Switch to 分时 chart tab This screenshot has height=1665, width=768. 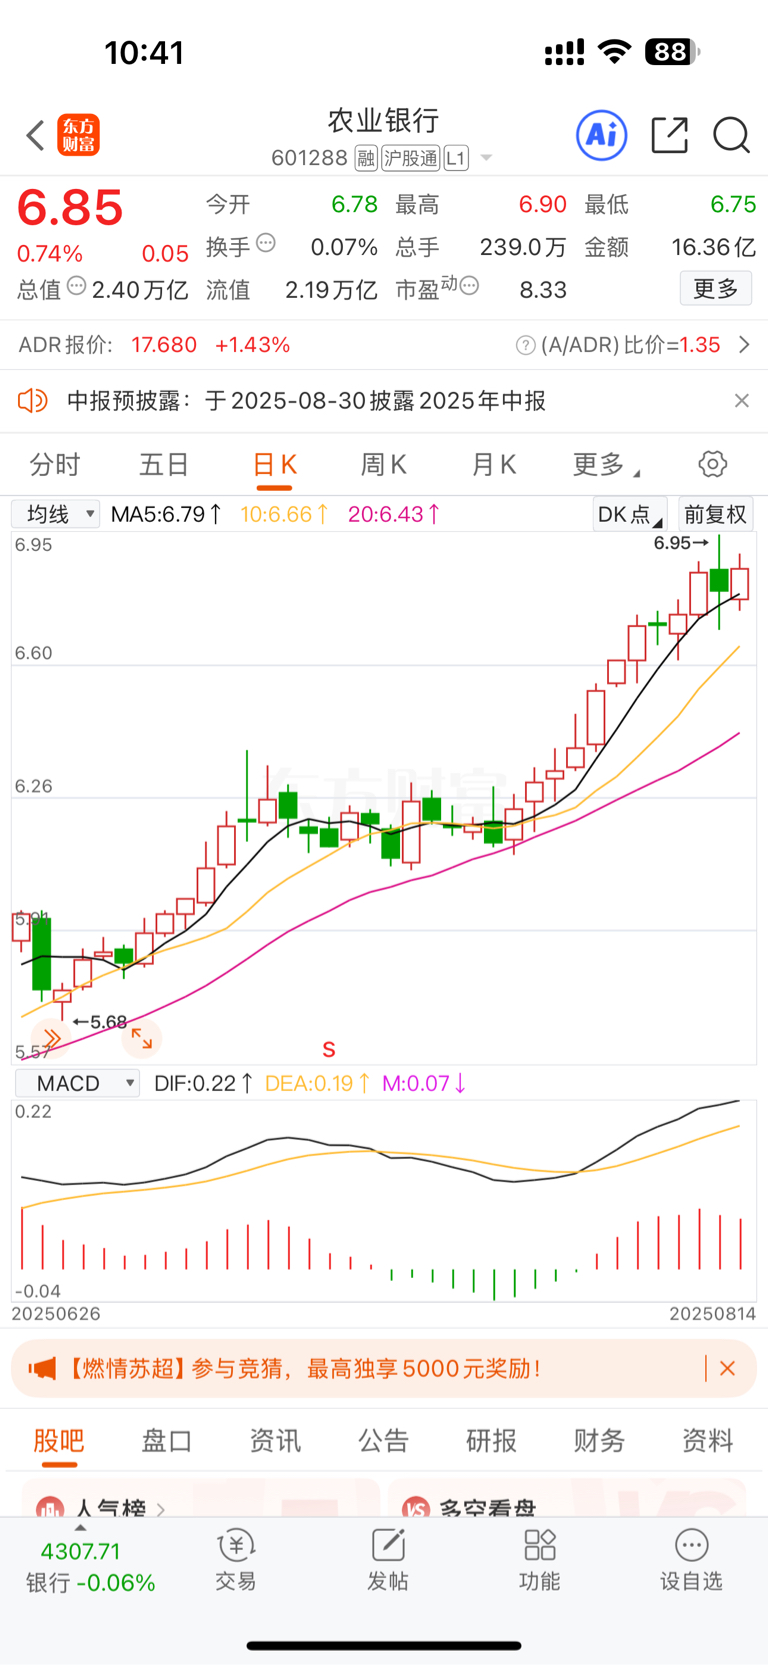(55, 465)
